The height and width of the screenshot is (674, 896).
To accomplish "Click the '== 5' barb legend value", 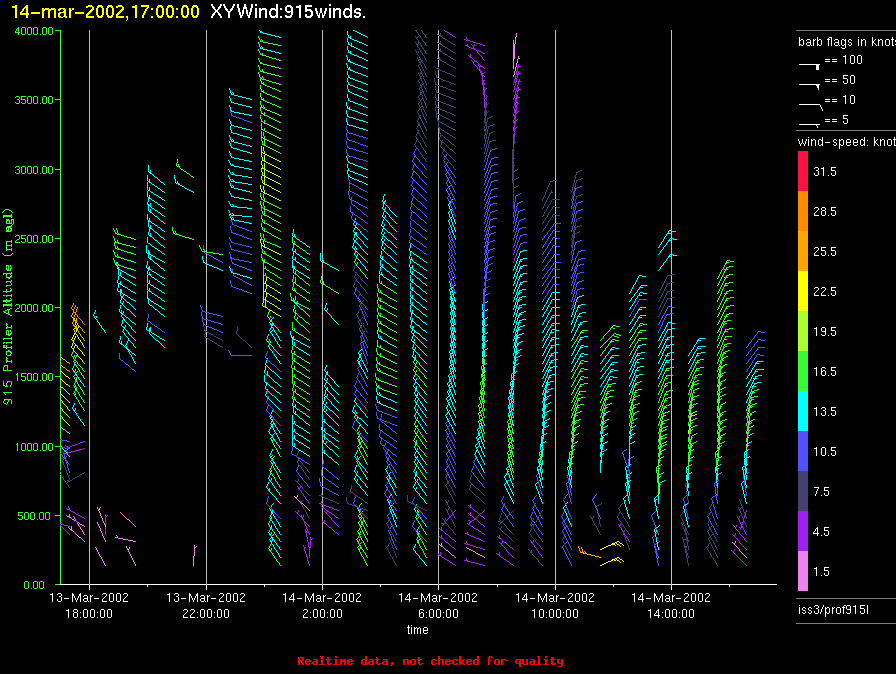I will point(837,119).
